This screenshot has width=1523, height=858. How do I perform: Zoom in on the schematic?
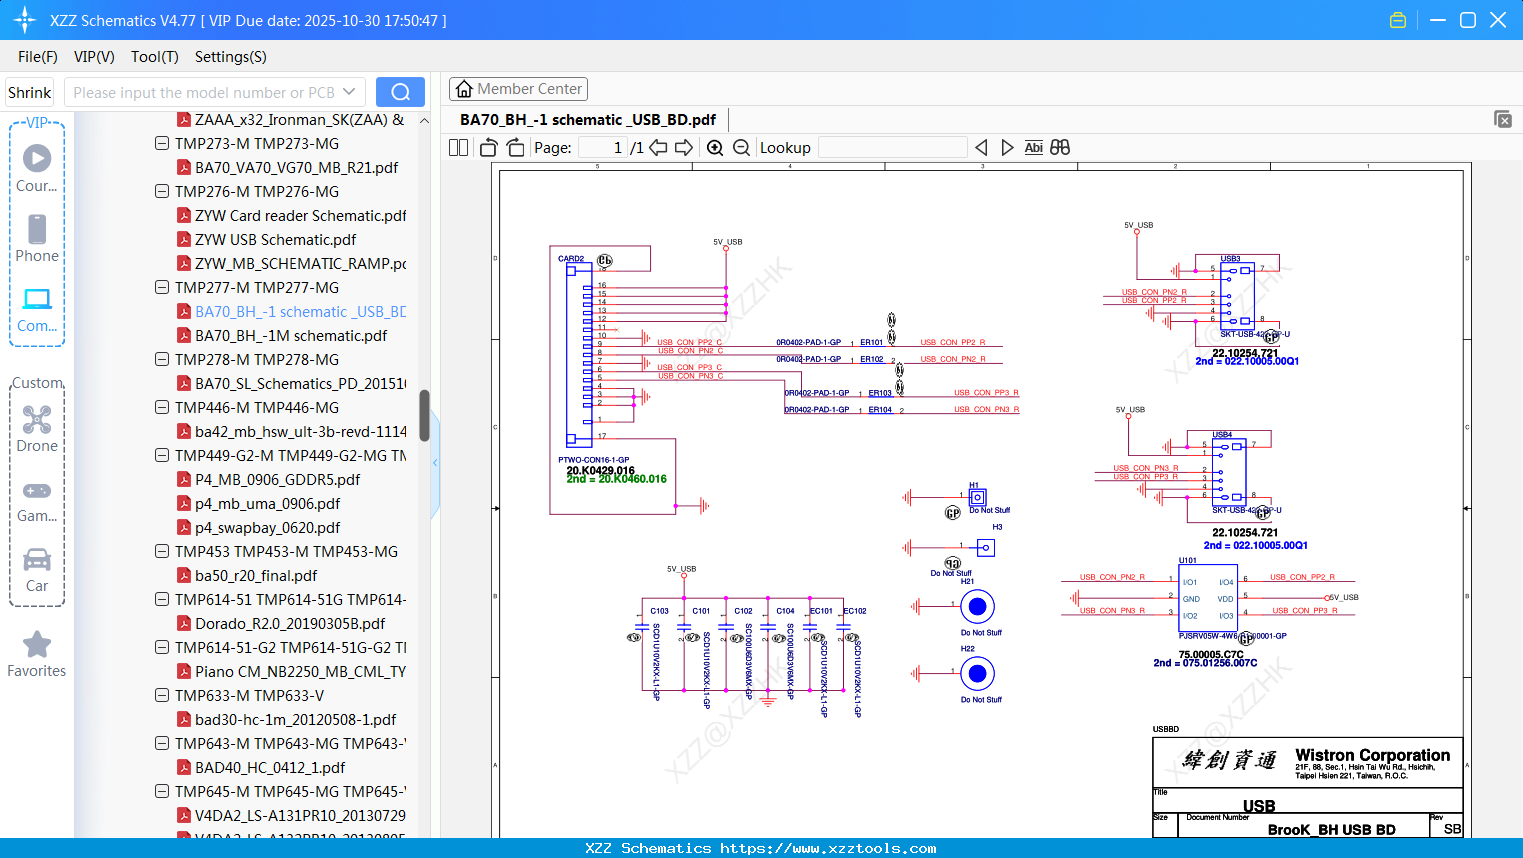(x=715, y=148)
